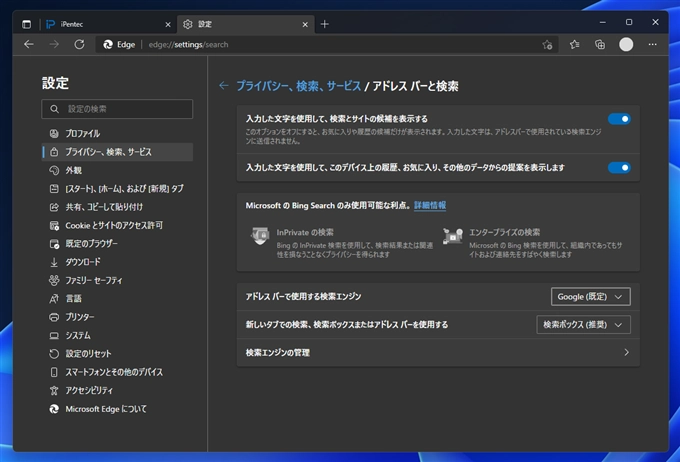Switch to the 設定 tab

pyautogui.click(x=245, y=24)
